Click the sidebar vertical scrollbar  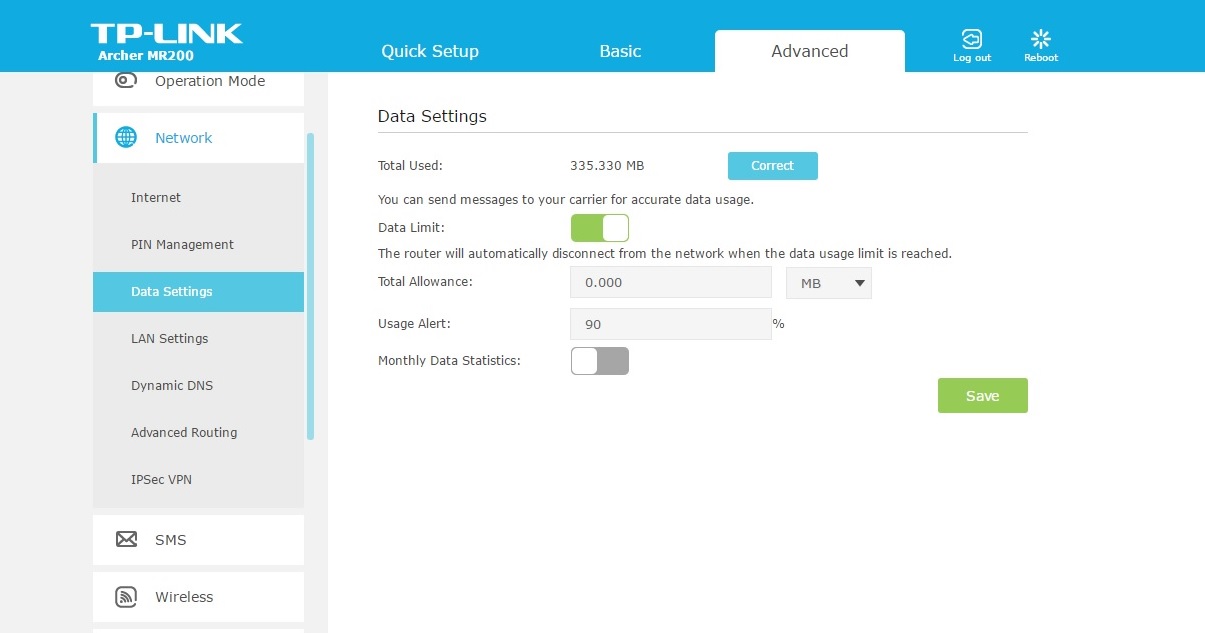[310, 286]
